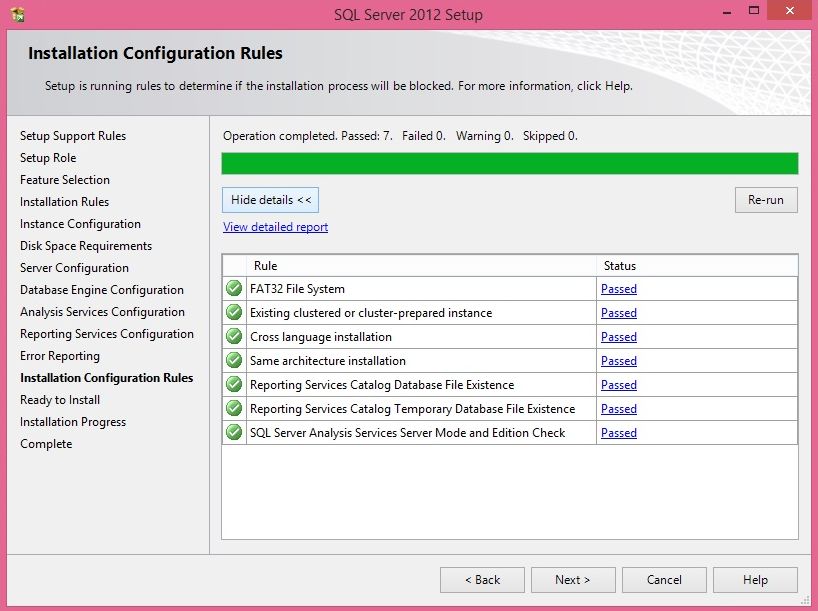Click the Re-run button
818x611 pixels.
pos(766,199)
